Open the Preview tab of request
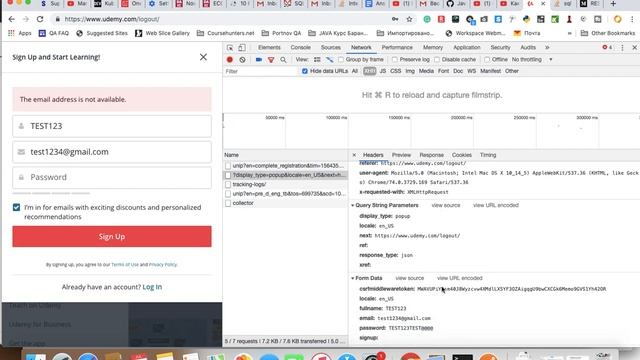Viewport: 640px width, 360px height. coord(401,155)
